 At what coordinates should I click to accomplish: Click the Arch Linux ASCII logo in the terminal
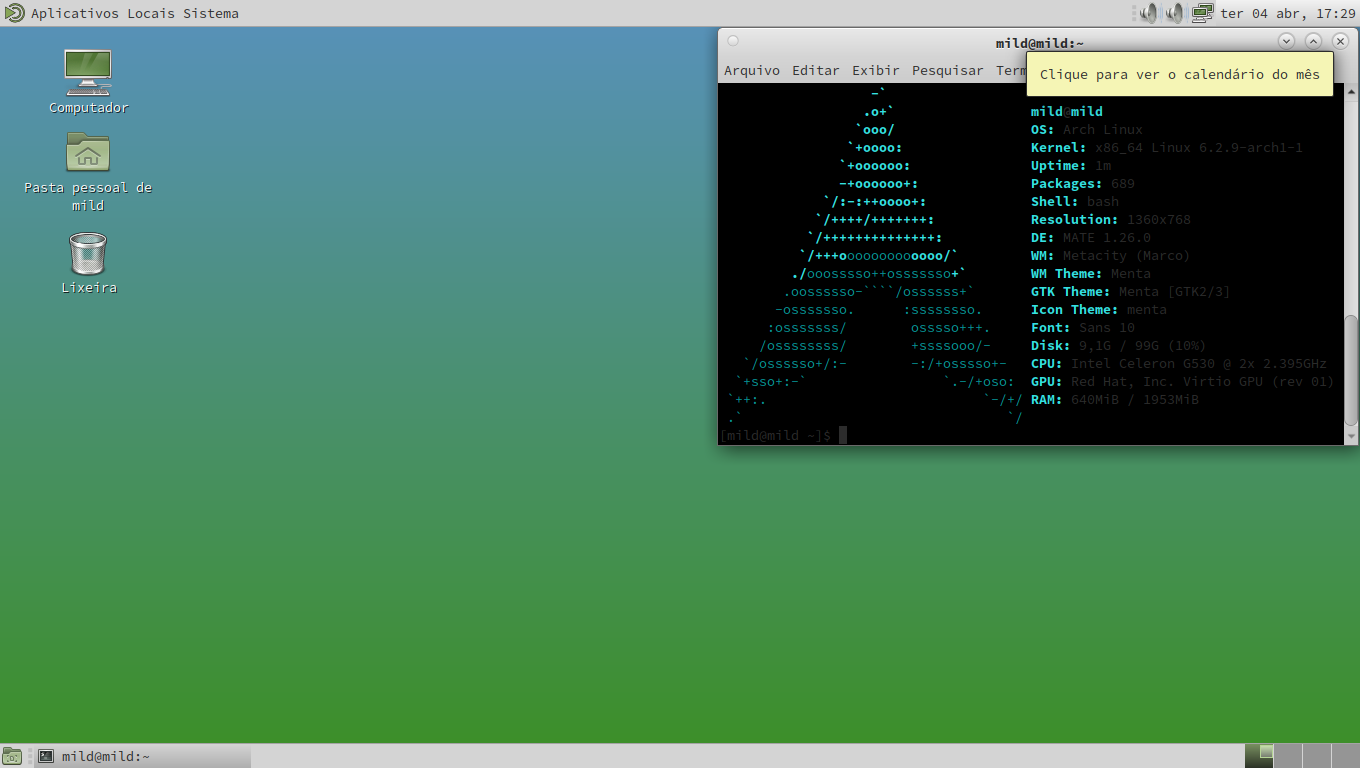click(876, 255)
